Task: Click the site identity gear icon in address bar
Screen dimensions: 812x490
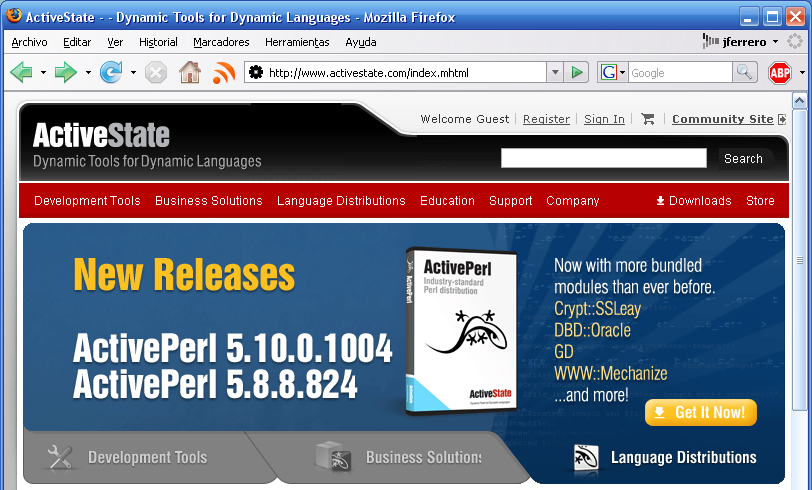Action: (x=256, y=72)
